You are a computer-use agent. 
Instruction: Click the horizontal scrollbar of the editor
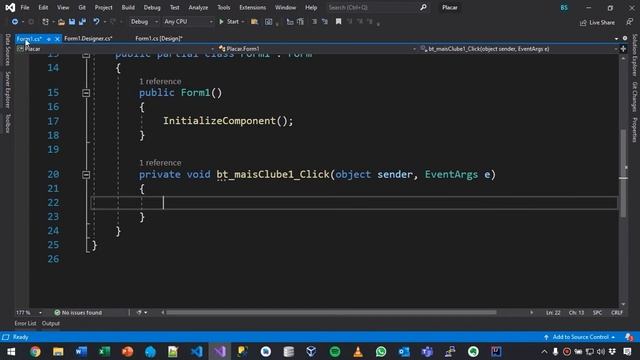331,313
